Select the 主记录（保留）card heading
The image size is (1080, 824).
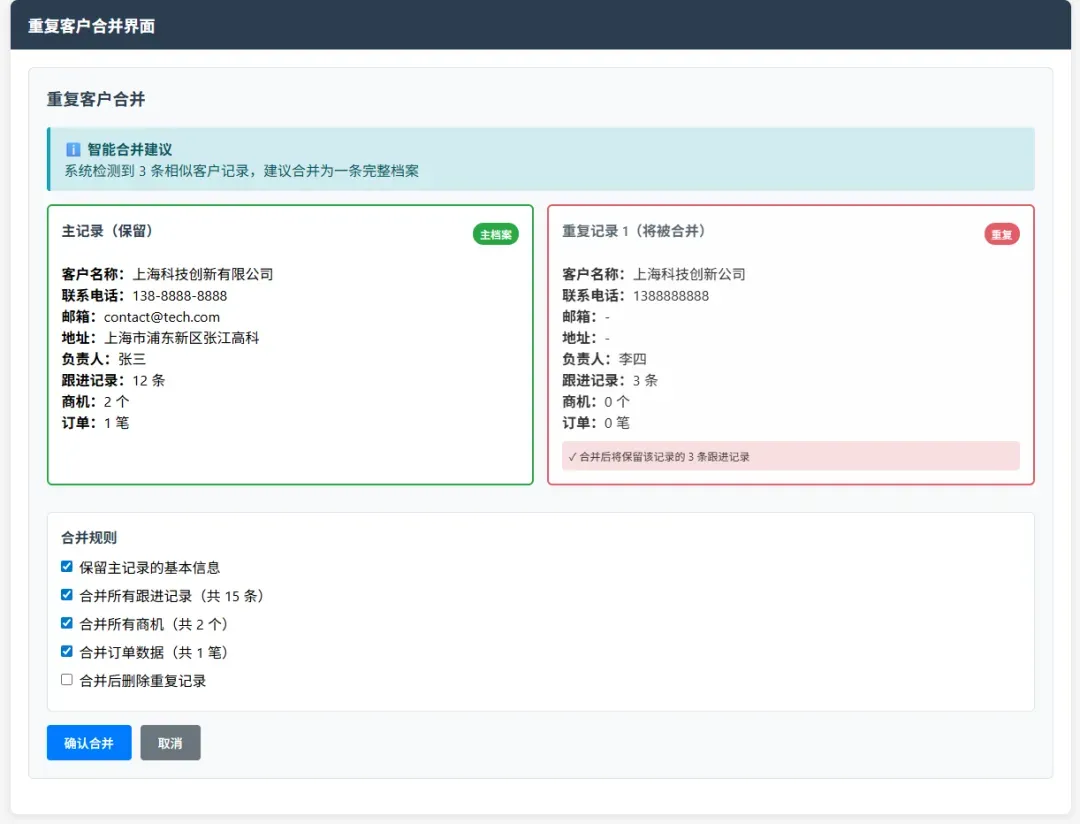click(107, 231)
